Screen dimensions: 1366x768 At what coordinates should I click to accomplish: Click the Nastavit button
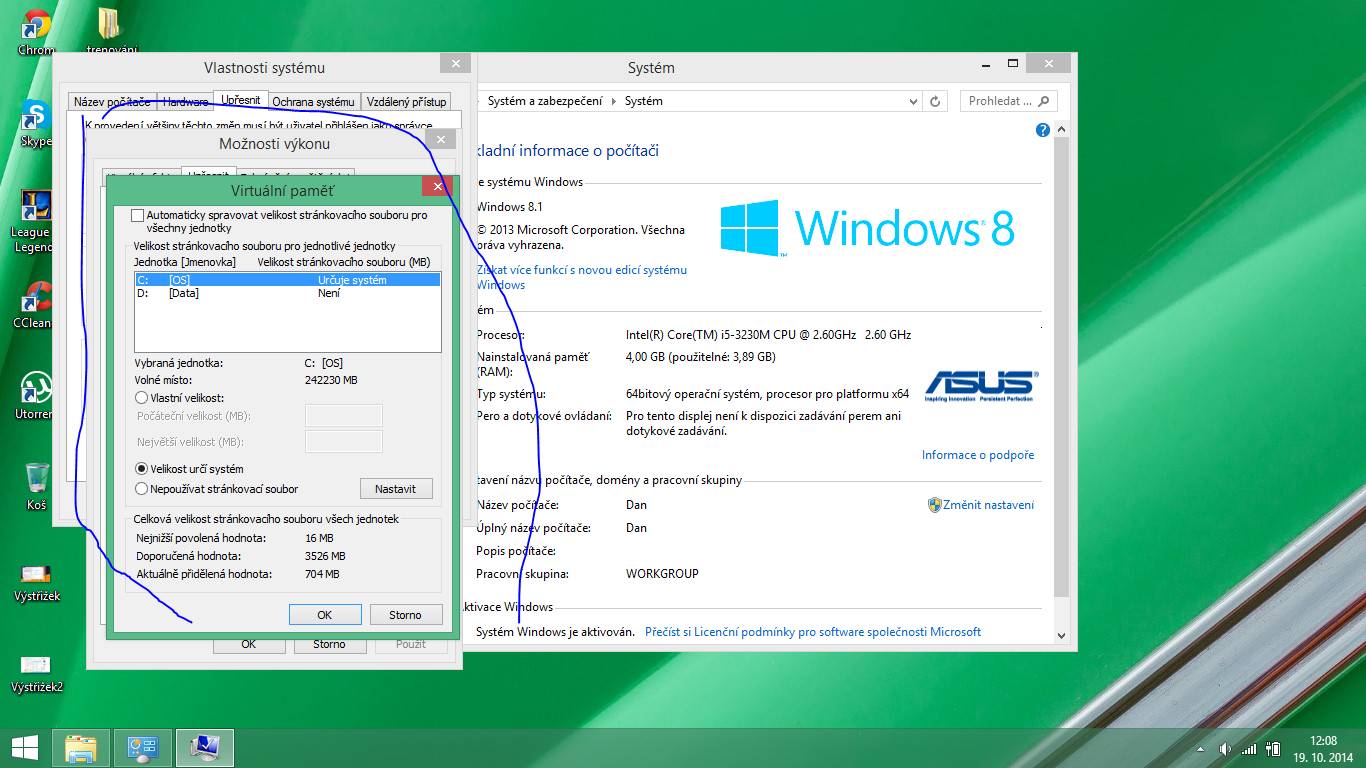[x=396, y=489]
